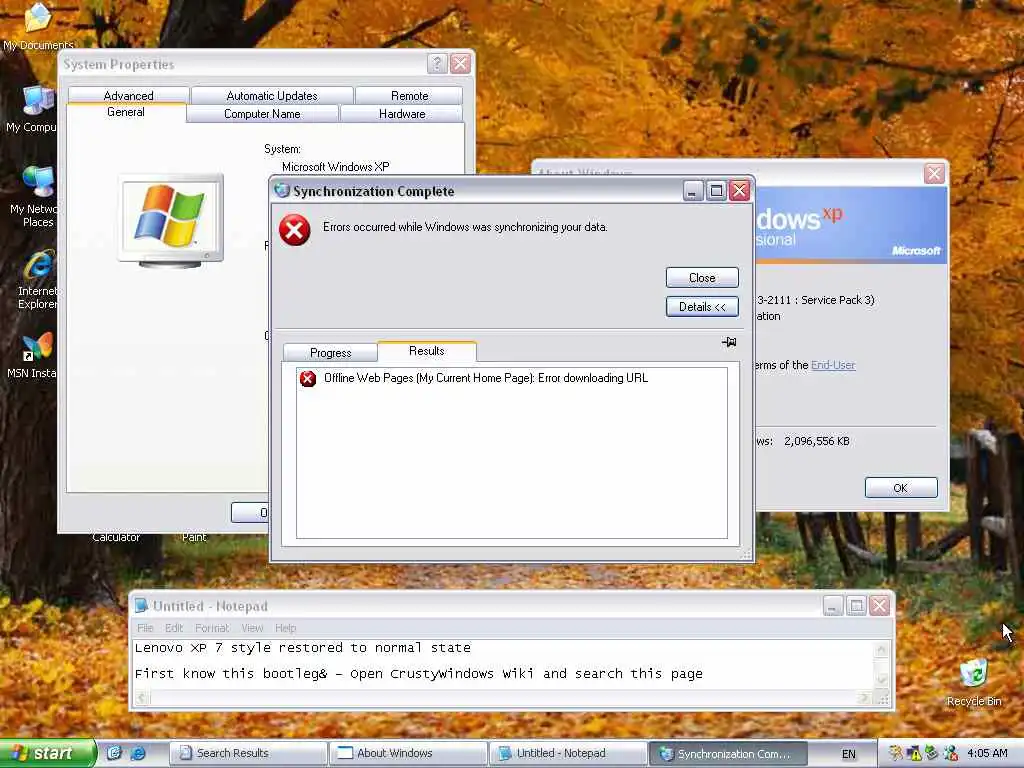Click the first system tray icon
This screenshot has width=1024, height=768.
(895, 753)
